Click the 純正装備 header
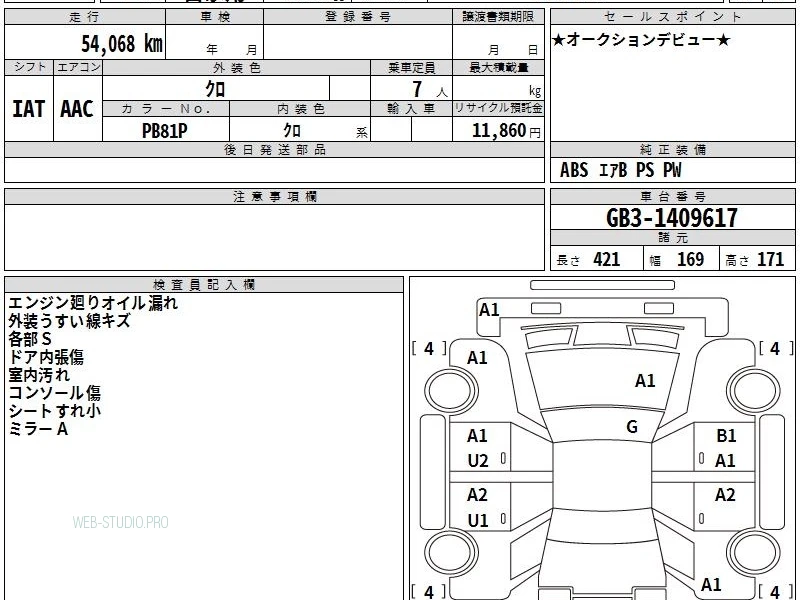Image resolution: width=800 pixels, height=600 pixels. 672,149
